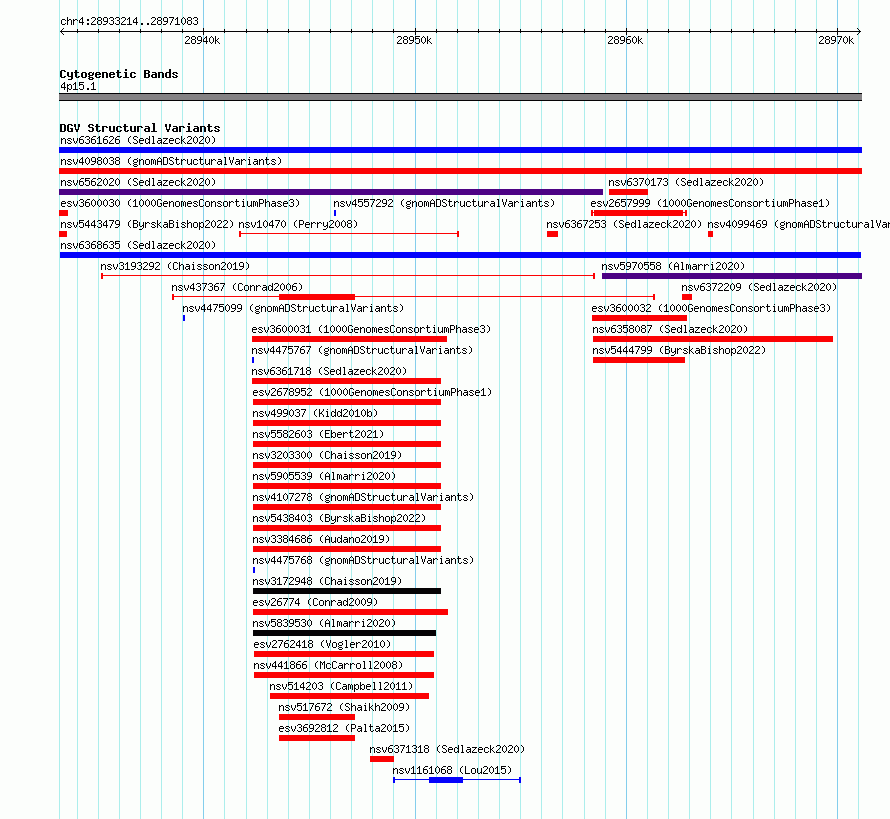Viewport: 890px width, 819px height.
Task: Click the Cytogenetic Bands track title
Action: point(119,74)
